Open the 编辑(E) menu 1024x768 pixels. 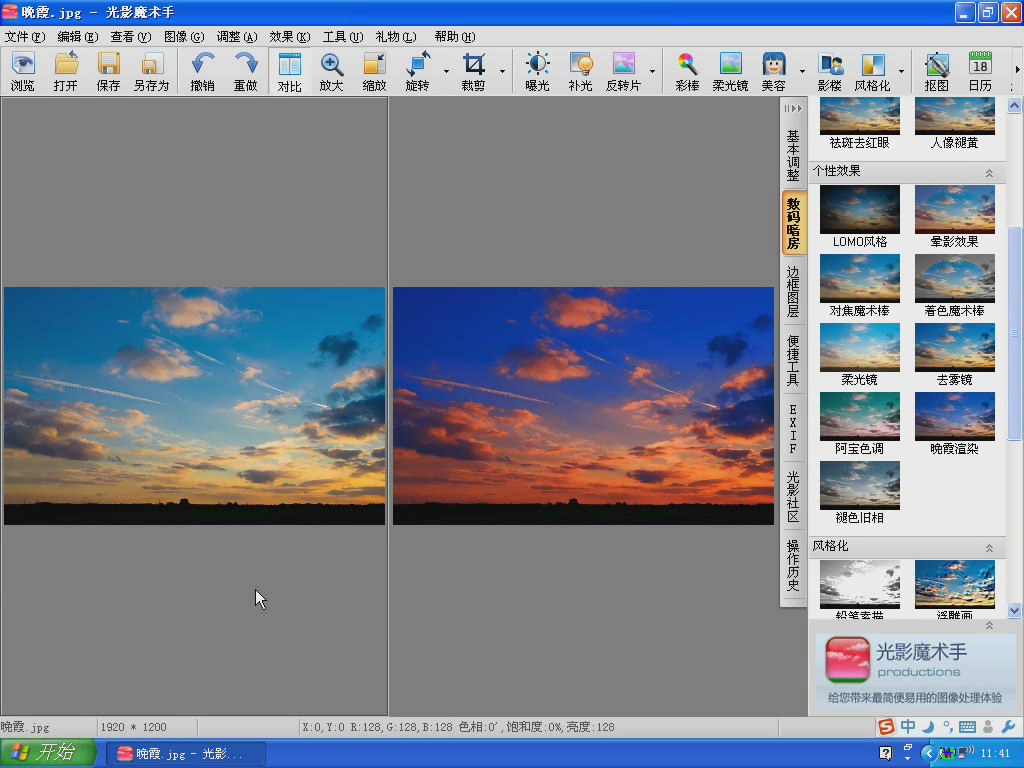tap(78, 37)
